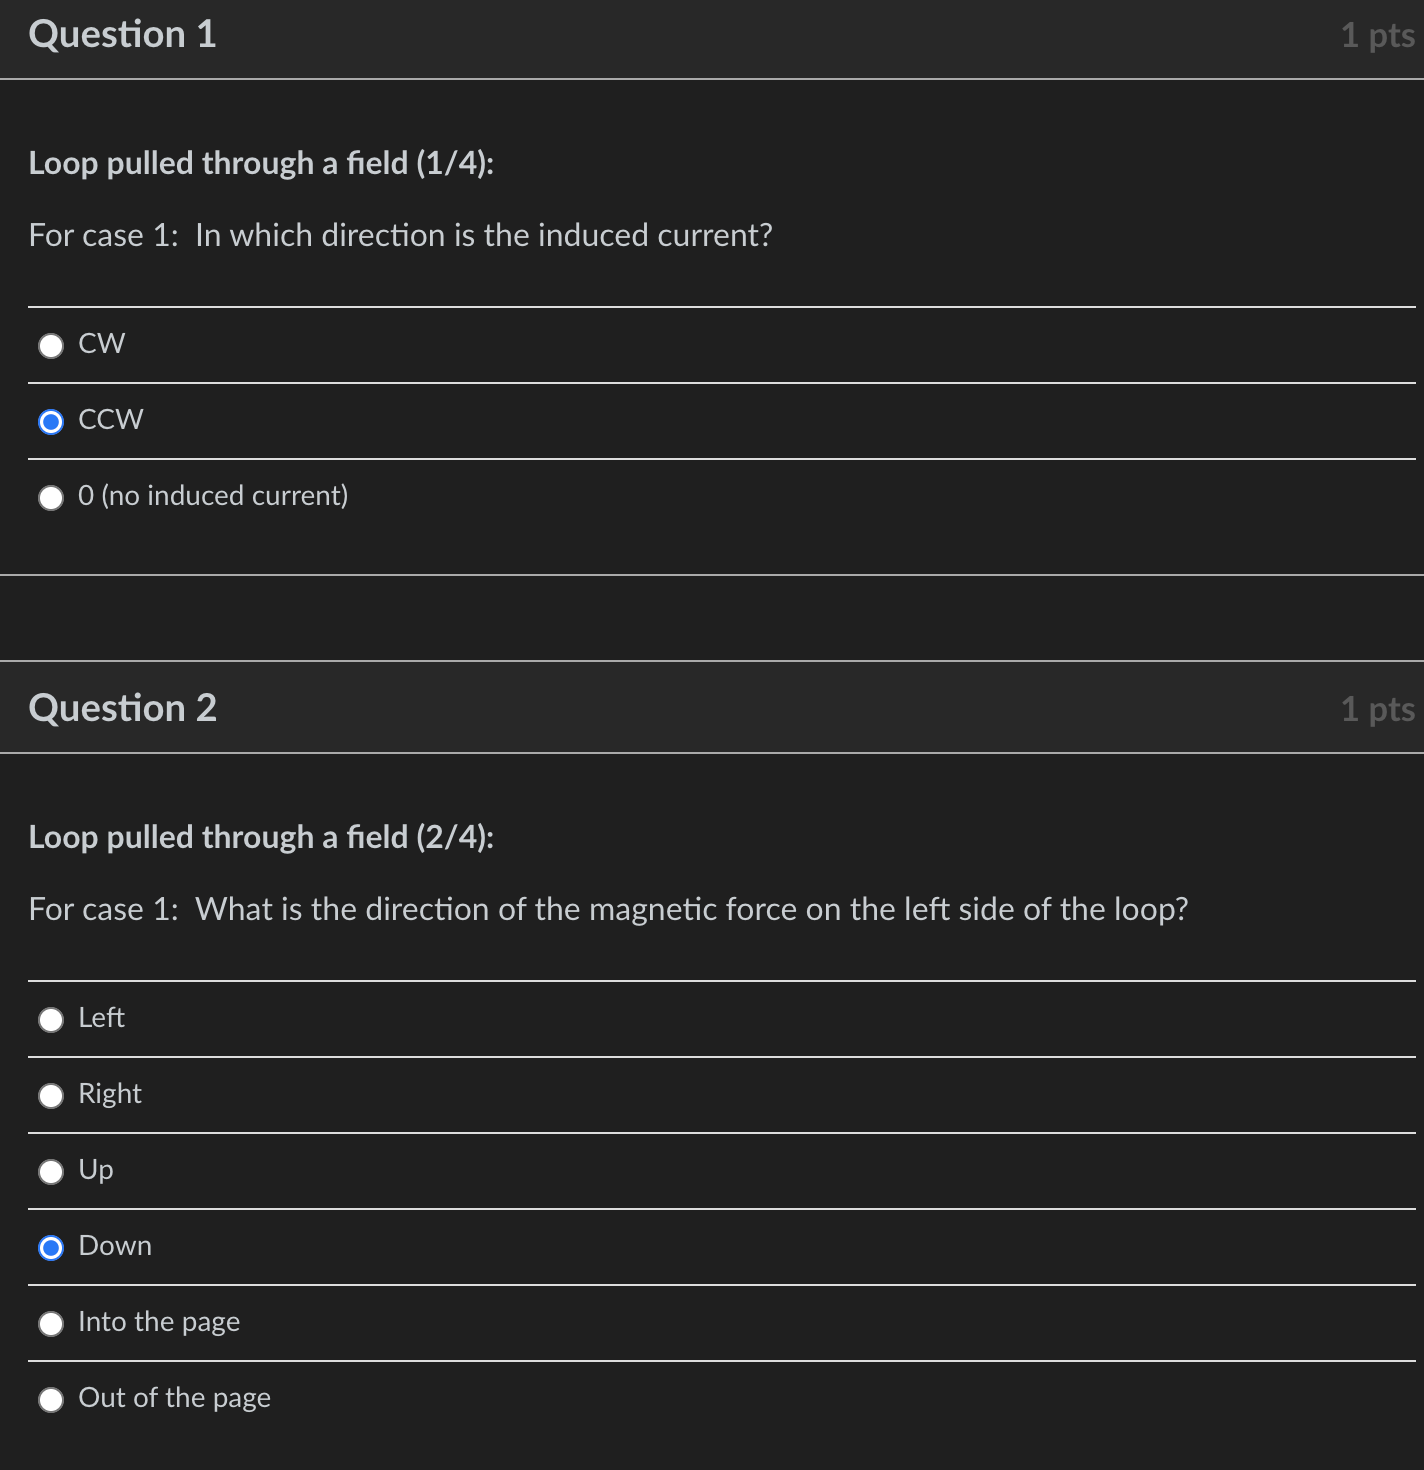Pick Into the page as the answer

[51, 1323]
